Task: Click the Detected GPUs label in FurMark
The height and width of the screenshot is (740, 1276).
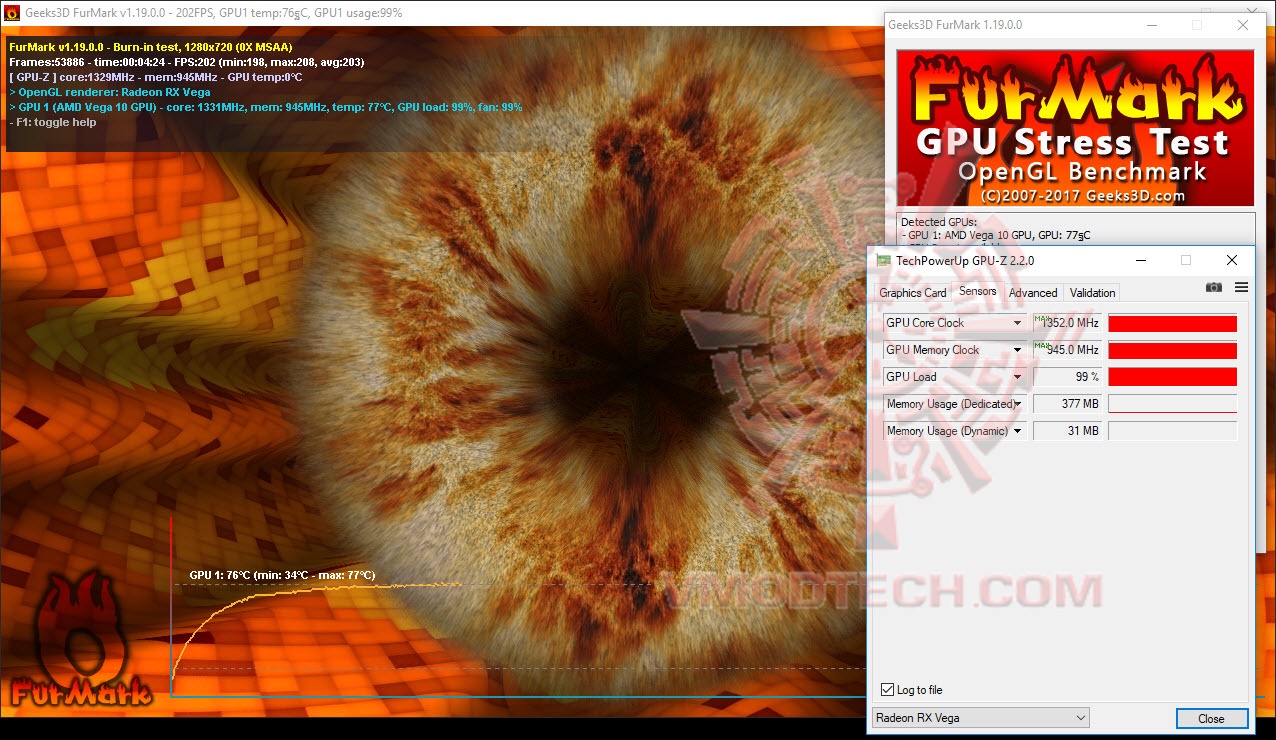Action: (x=938, y=222)
